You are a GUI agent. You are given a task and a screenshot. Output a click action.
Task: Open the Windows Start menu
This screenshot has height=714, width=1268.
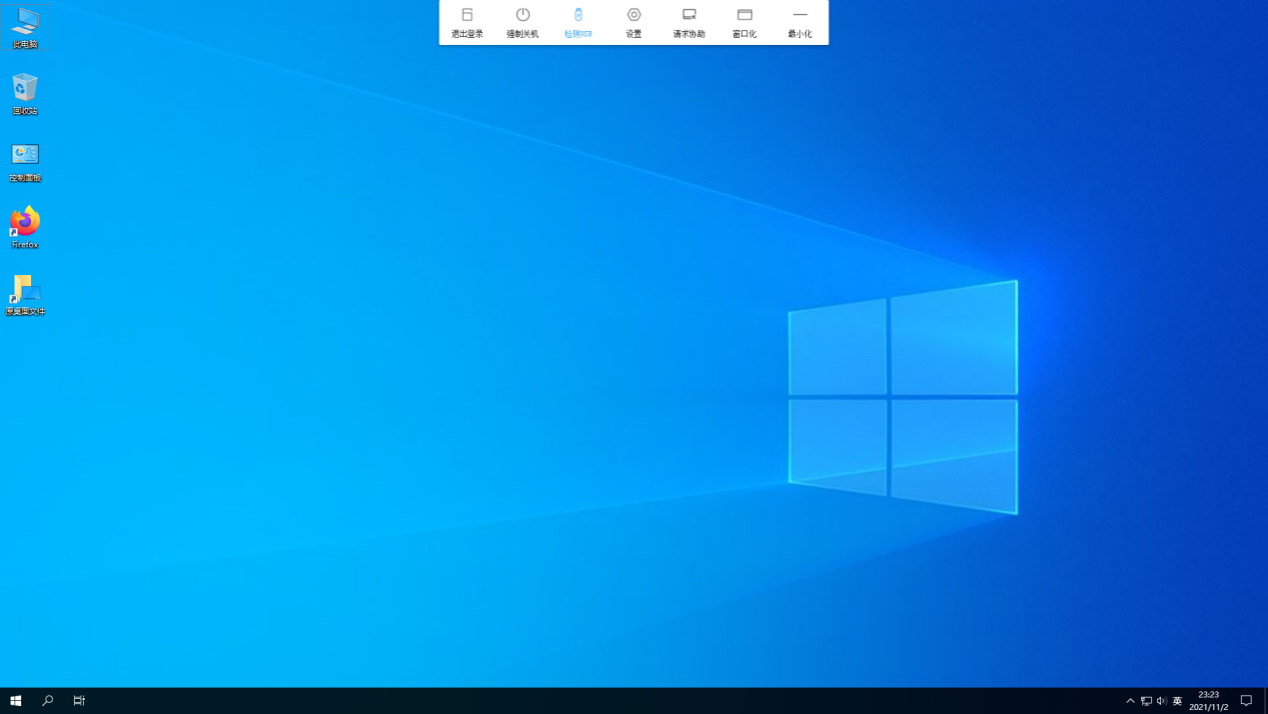click(16, 701)
